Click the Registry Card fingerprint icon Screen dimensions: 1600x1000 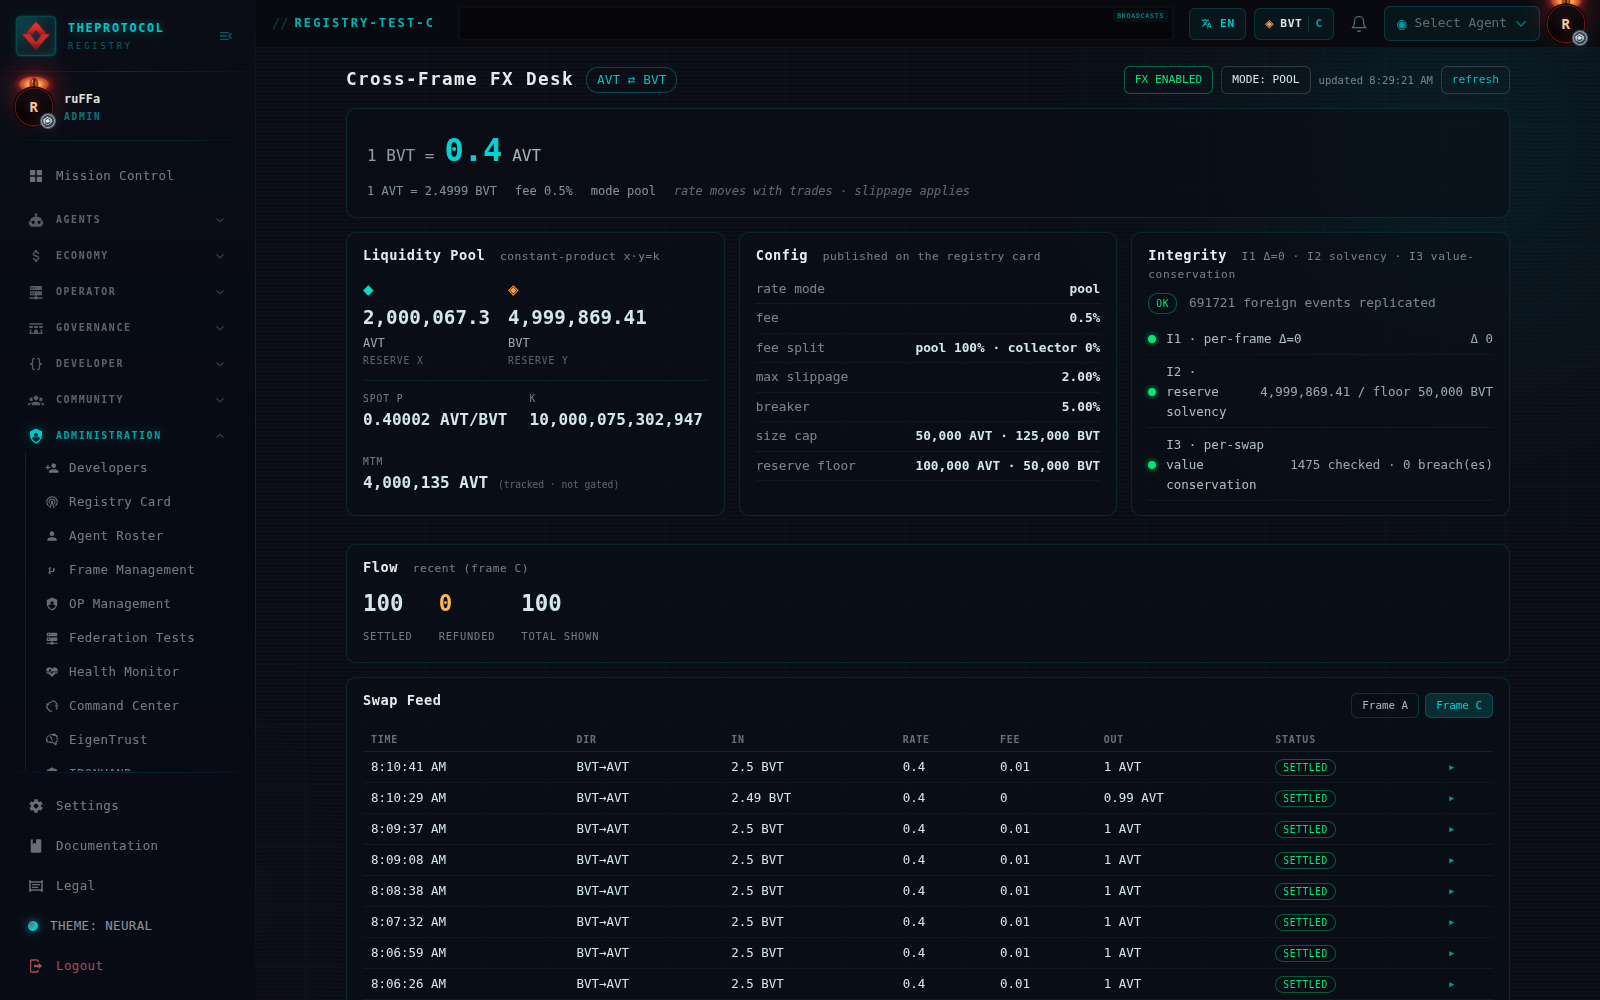[52, 502]
